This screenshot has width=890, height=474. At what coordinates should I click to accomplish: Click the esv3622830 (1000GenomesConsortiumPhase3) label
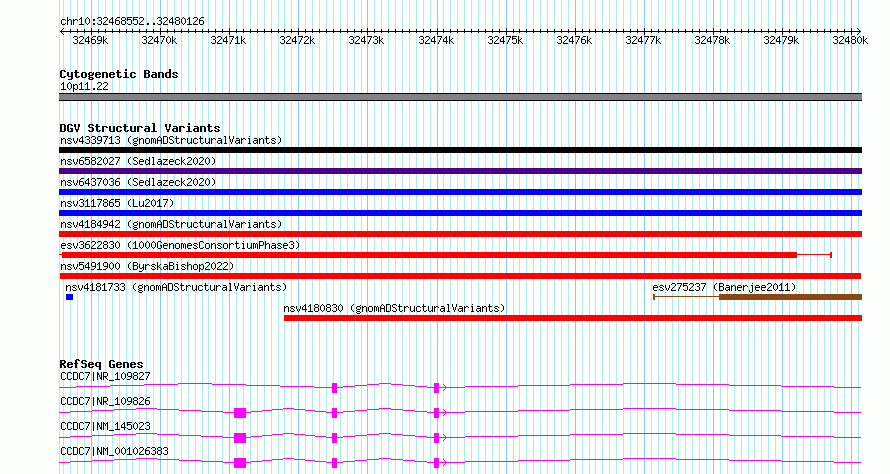pyautogui.click(x=180, y=245)
